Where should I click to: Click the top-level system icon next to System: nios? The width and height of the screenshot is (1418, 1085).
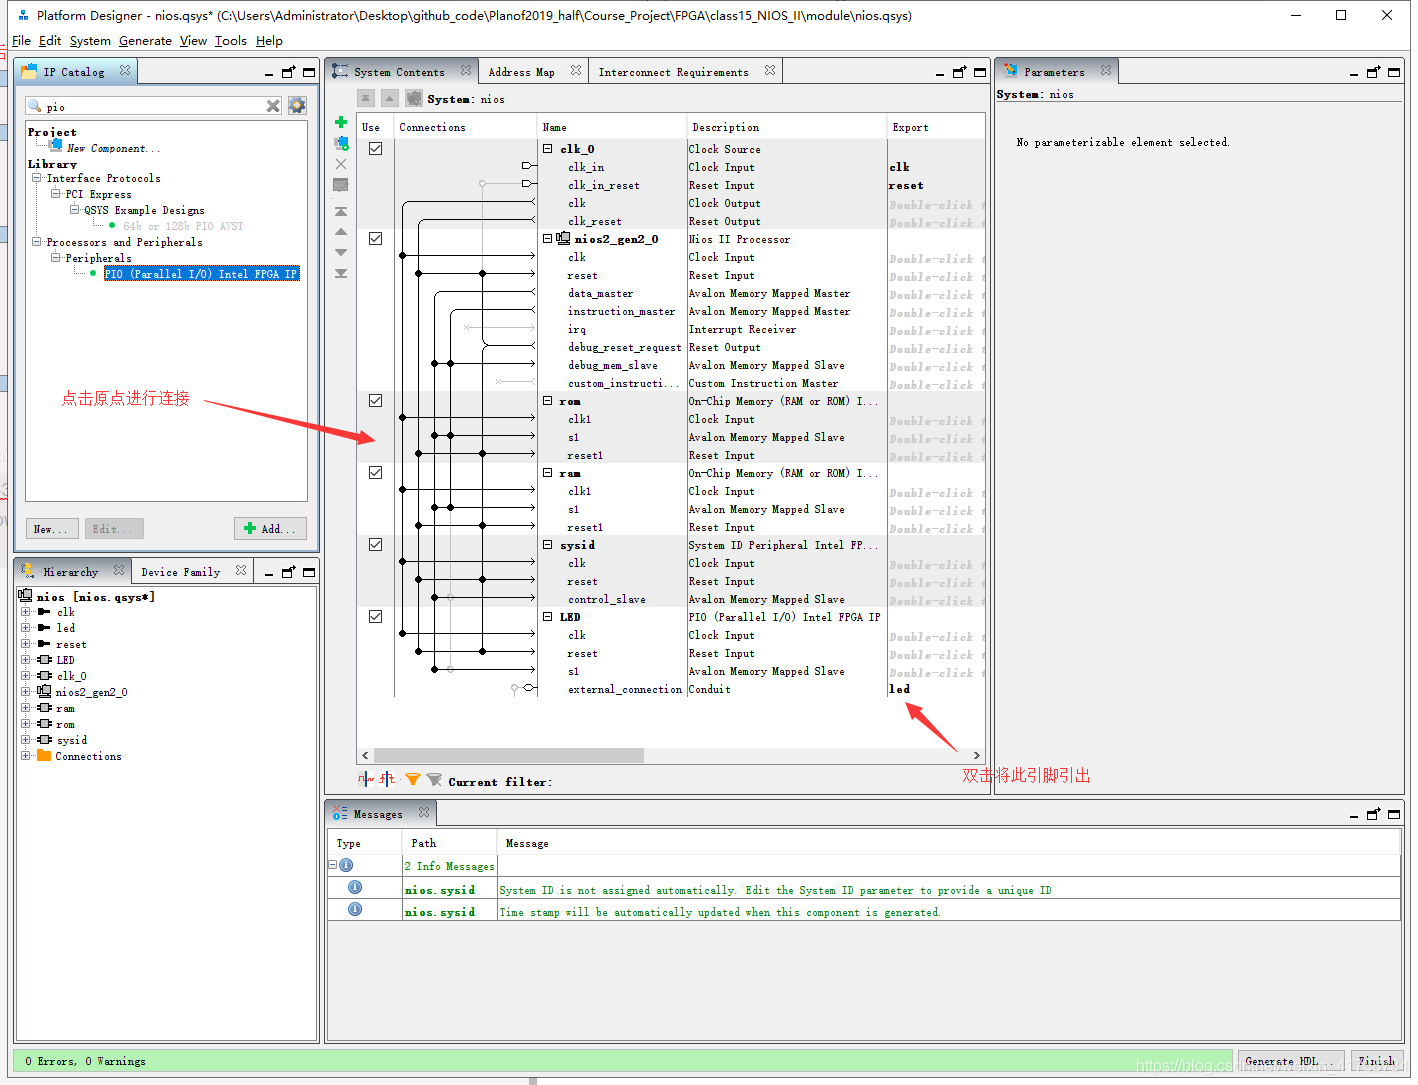point(414,98)
